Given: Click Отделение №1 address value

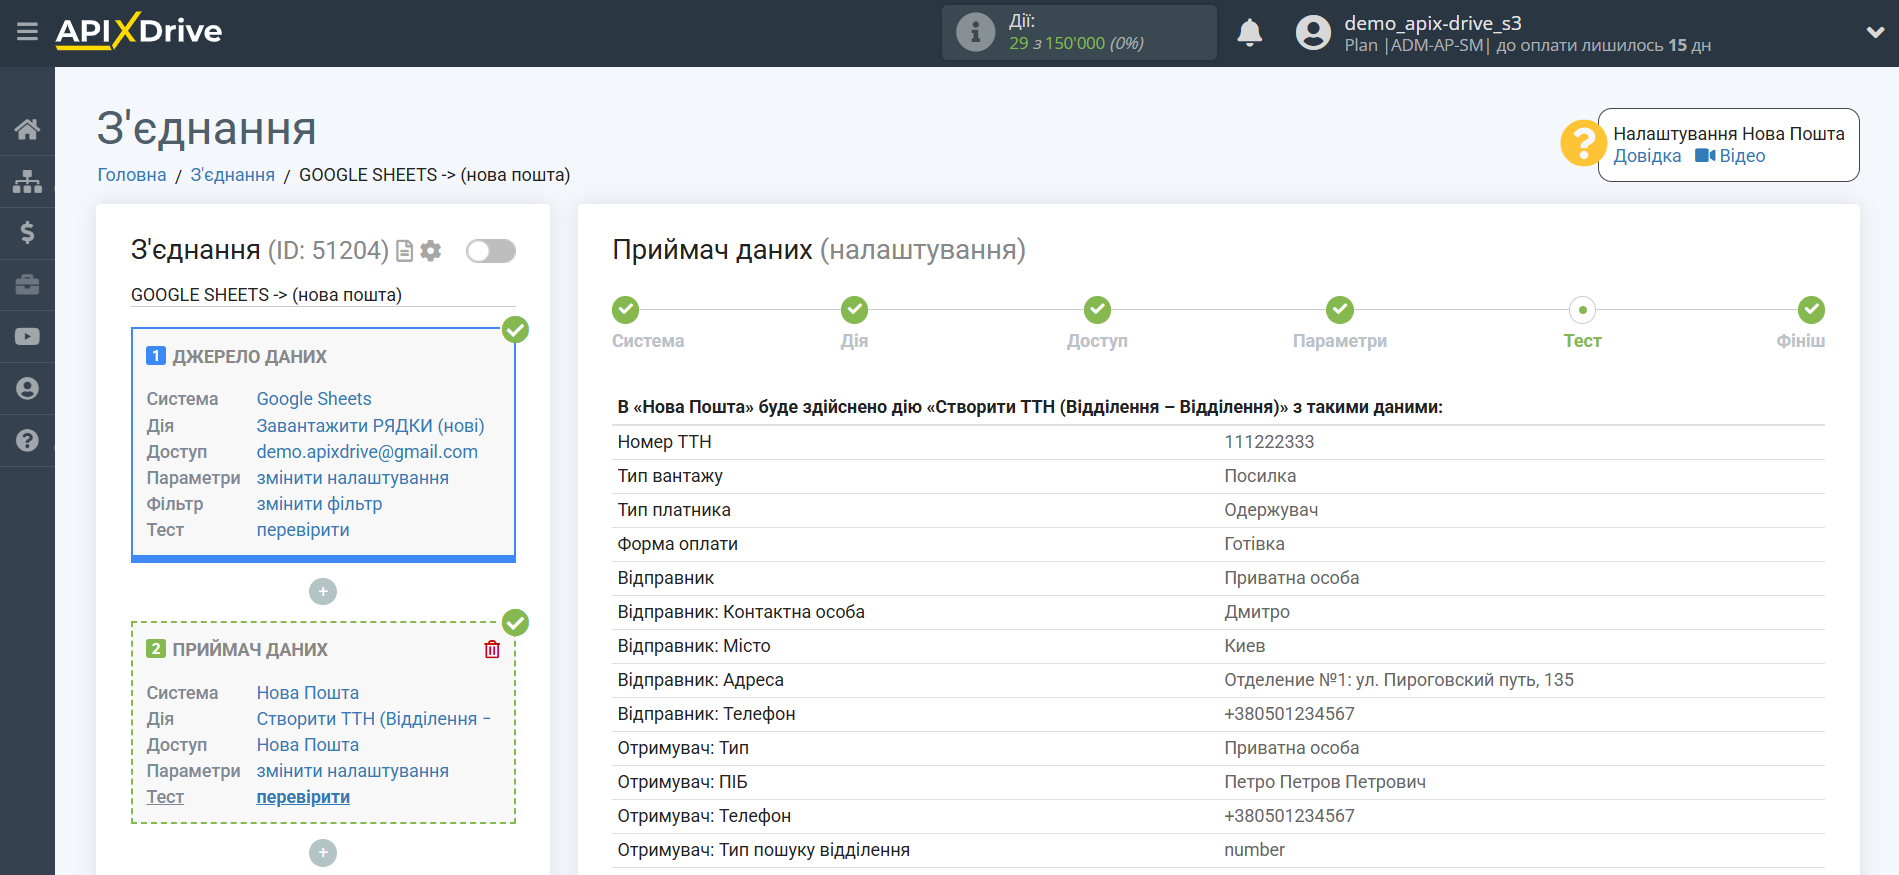Looking at the screenshot, I should point(1399,680).
